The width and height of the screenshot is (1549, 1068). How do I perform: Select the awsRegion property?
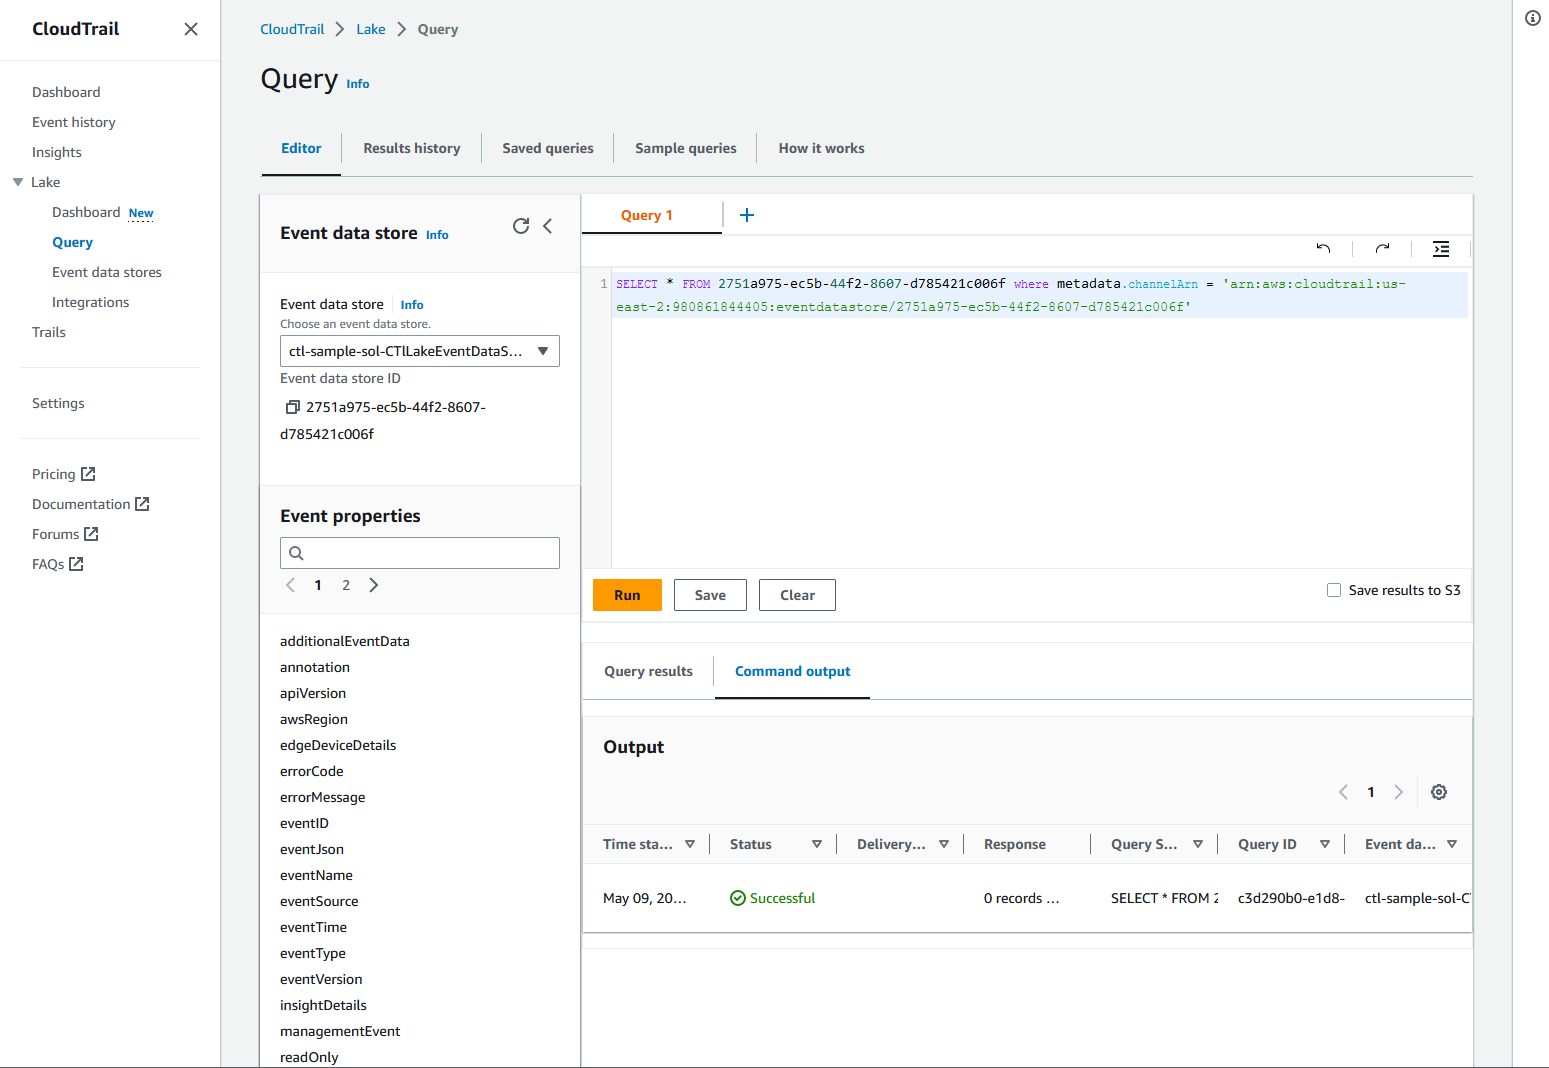click(x=314, y=719)
